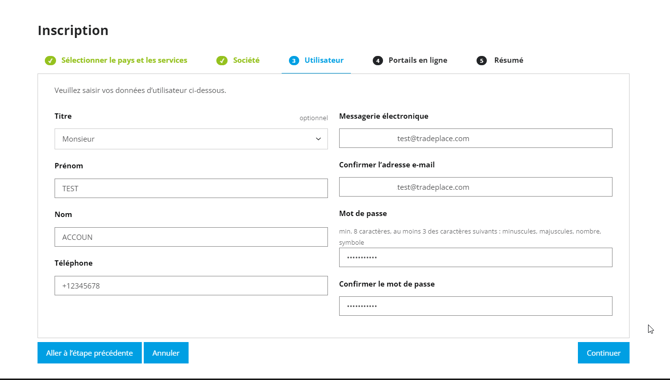Click the black step 5 circle icon
The height and width of the screenshot is (380, 670).
tap(482, 61)
